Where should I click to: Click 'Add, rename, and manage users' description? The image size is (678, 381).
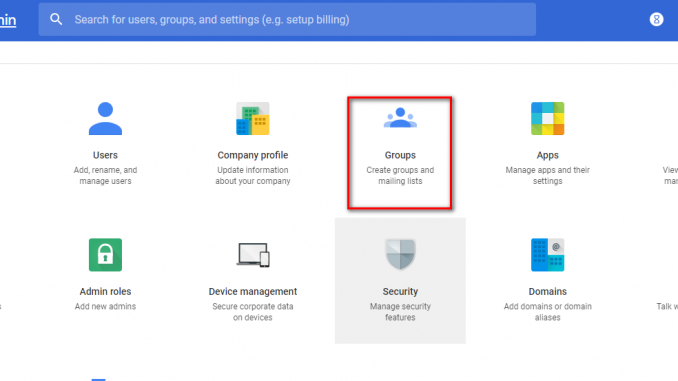105,176
